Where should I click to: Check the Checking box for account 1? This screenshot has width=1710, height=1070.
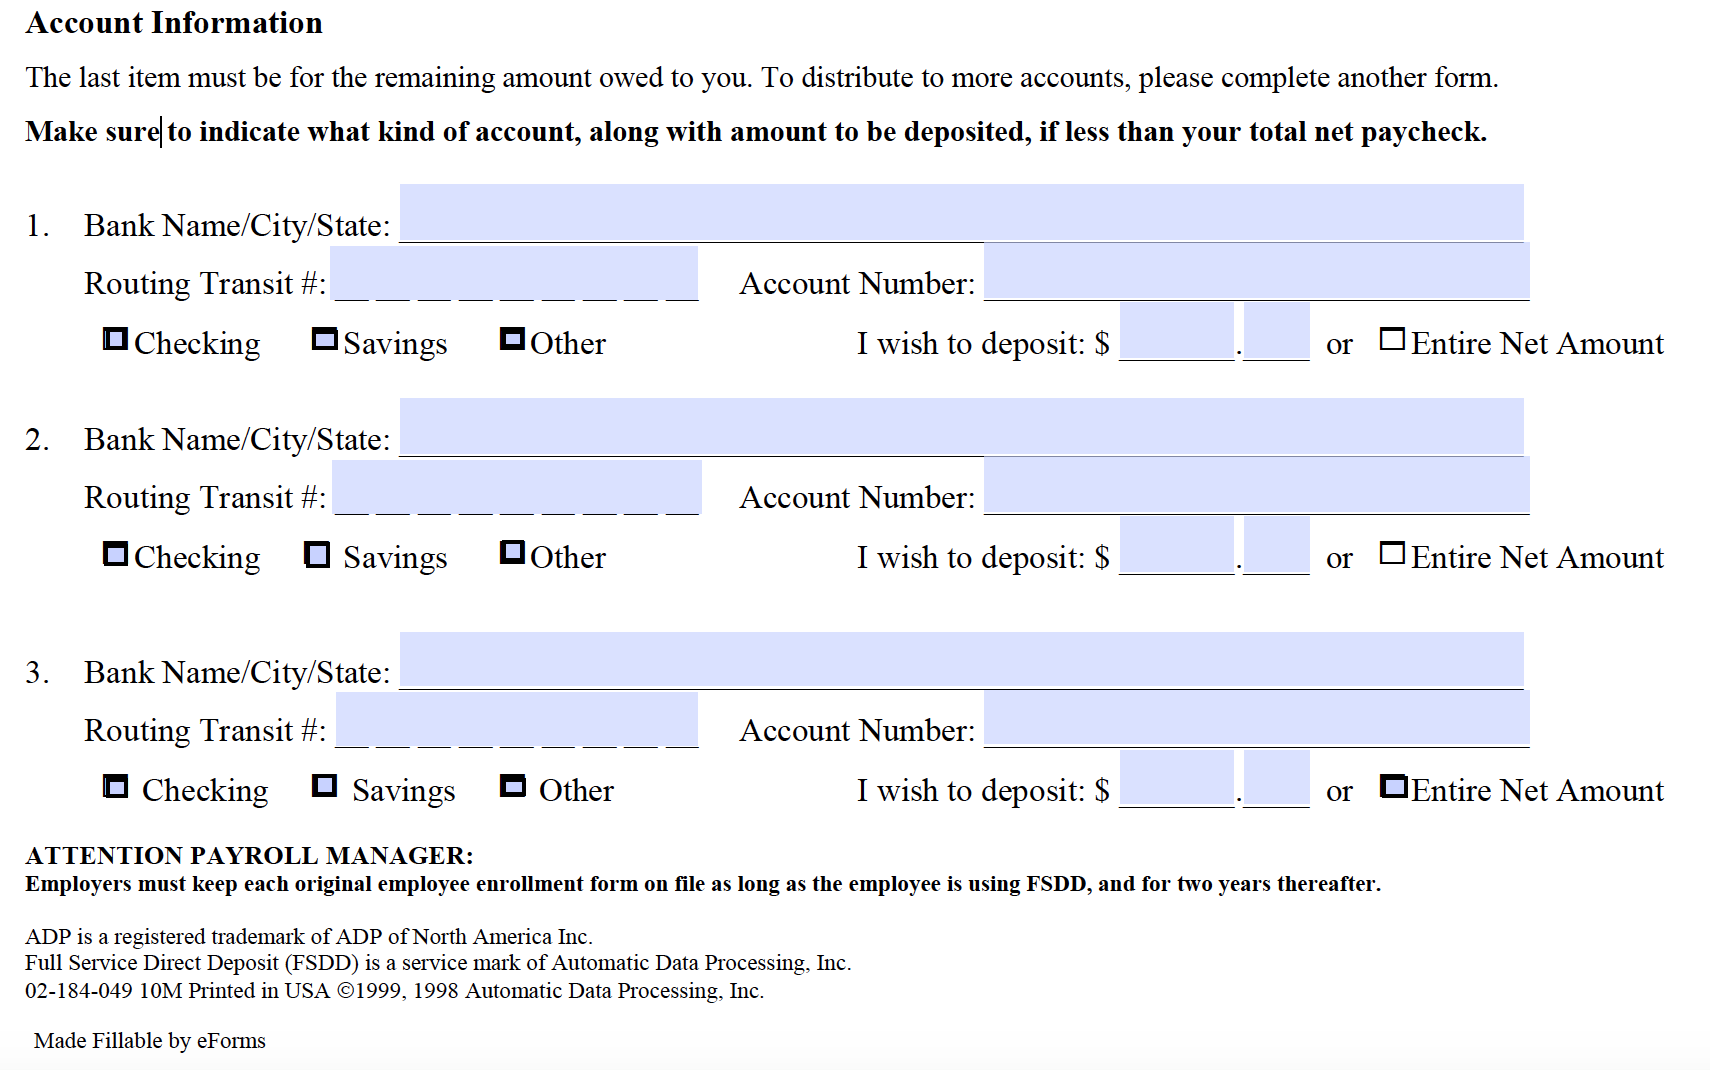(x=114, y=339)
